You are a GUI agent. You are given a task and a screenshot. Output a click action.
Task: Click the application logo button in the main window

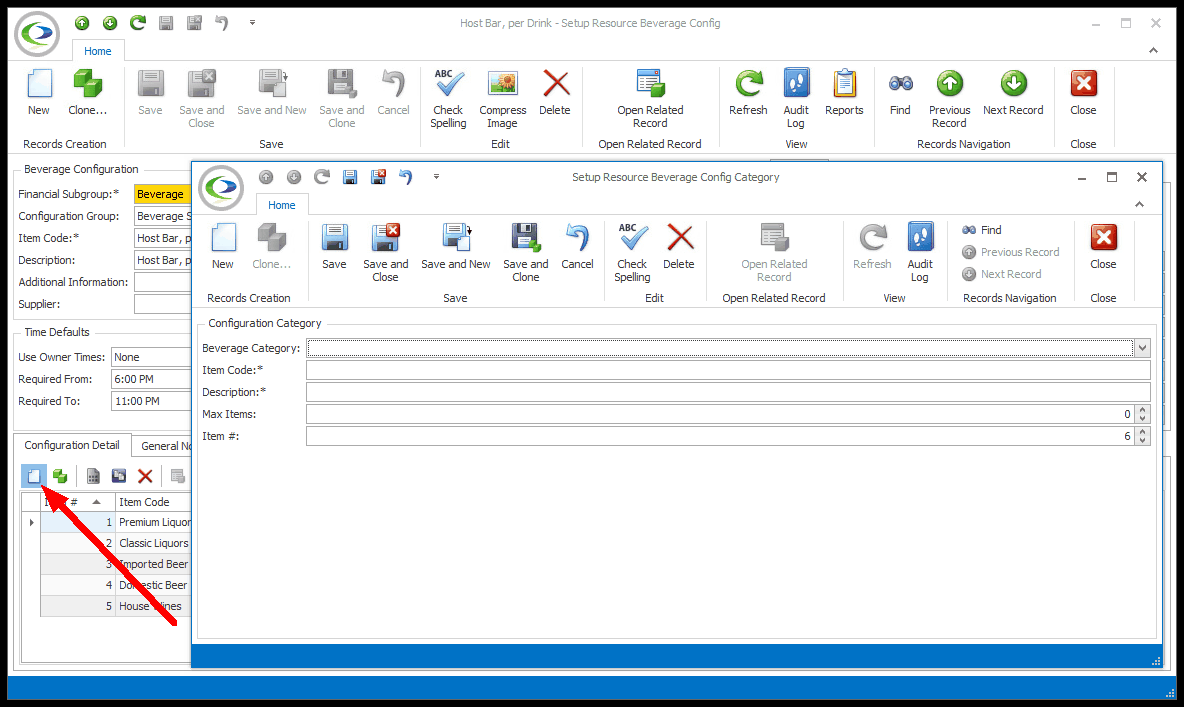[37, 34]
